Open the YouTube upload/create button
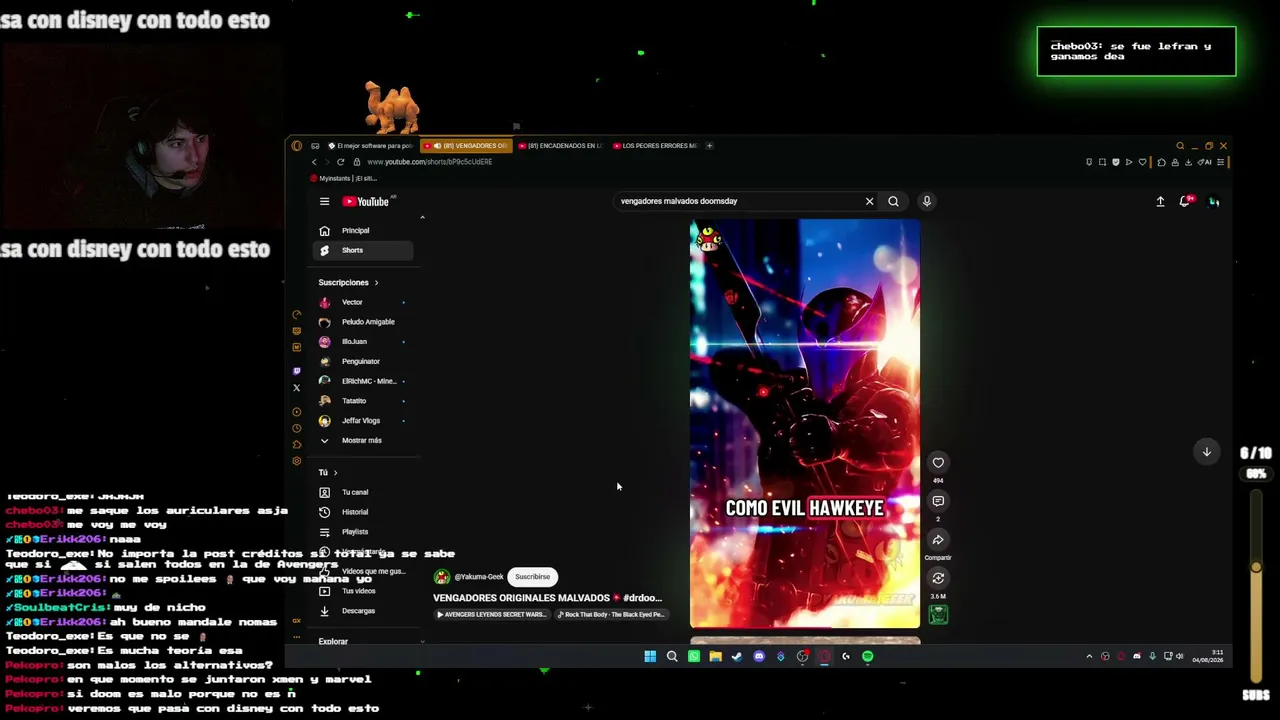The width and height of the screenshot is (1280, 720). (x=1160, y=201)
